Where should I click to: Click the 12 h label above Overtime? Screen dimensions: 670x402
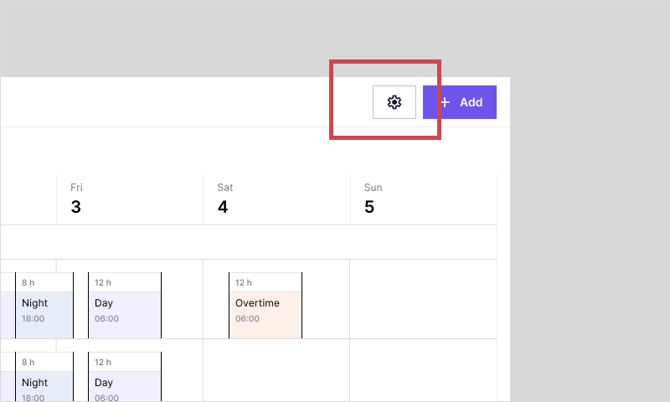coord(244,283)
